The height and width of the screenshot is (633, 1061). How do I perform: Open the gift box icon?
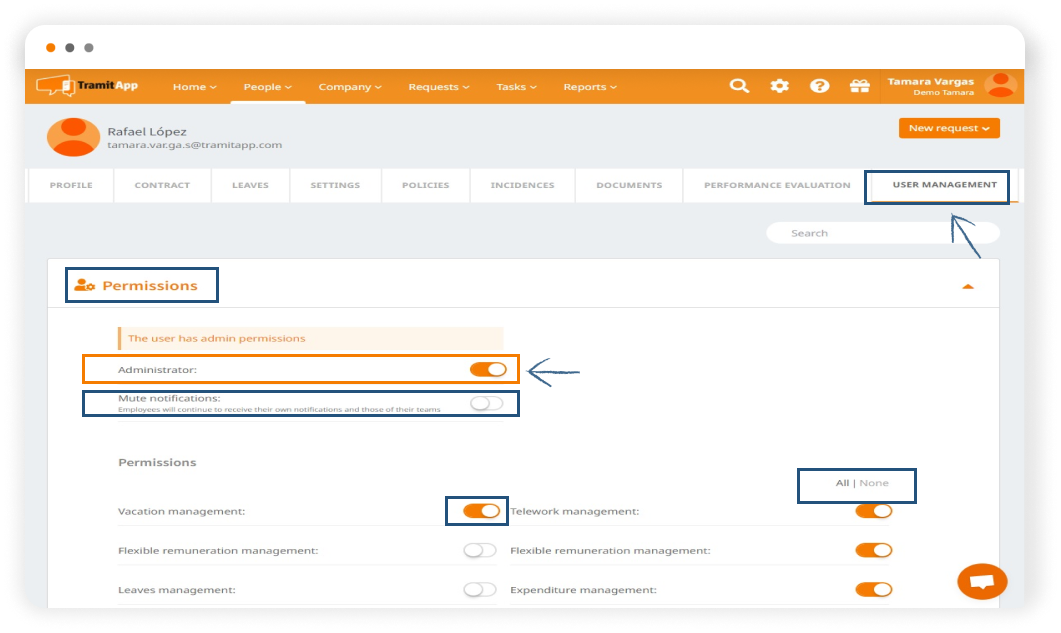(x=859, y=86)
